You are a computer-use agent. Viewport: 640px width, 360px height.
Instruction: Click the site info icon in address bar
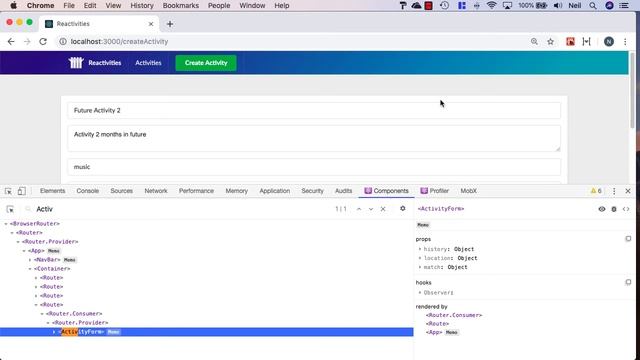pos(63,42)
